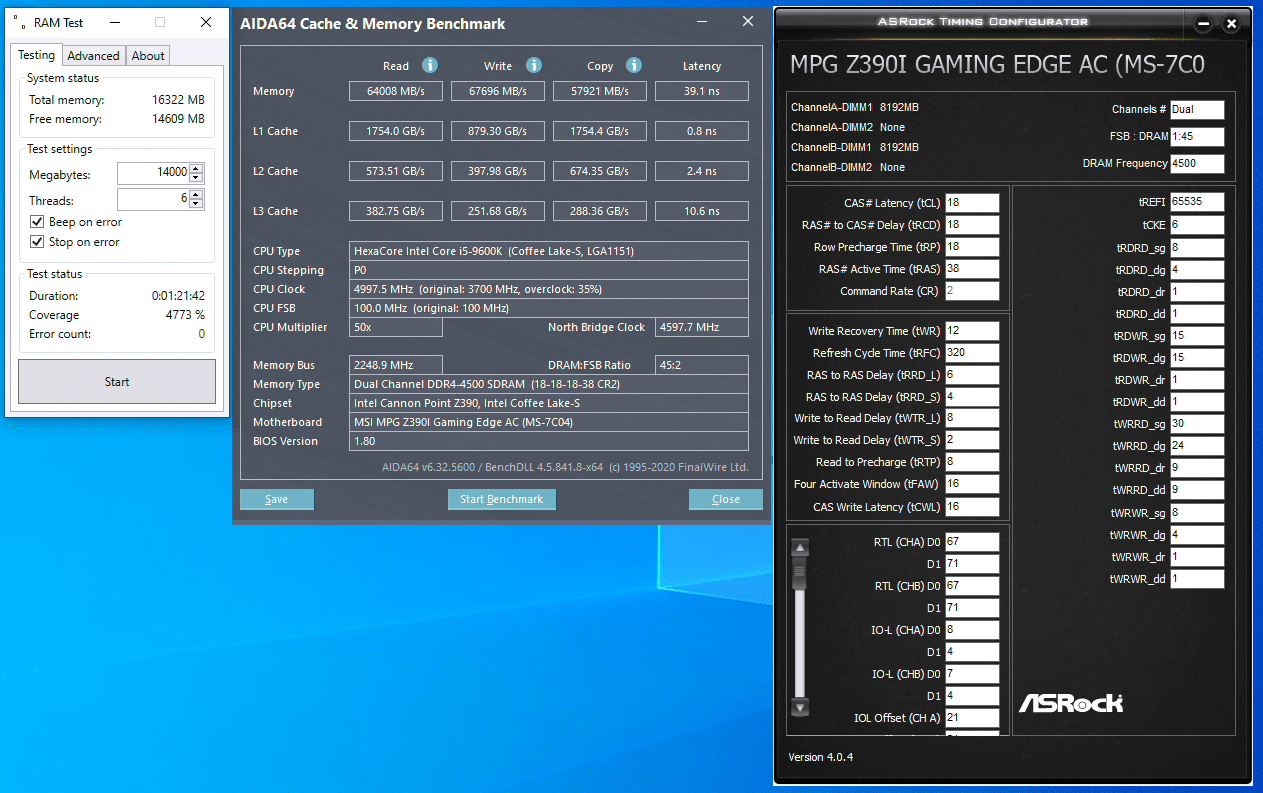The width and height of the screenshot is (1263, 793).
Task: Click the Read info icon in AIDA64
Action: click(x=430, y=65)
